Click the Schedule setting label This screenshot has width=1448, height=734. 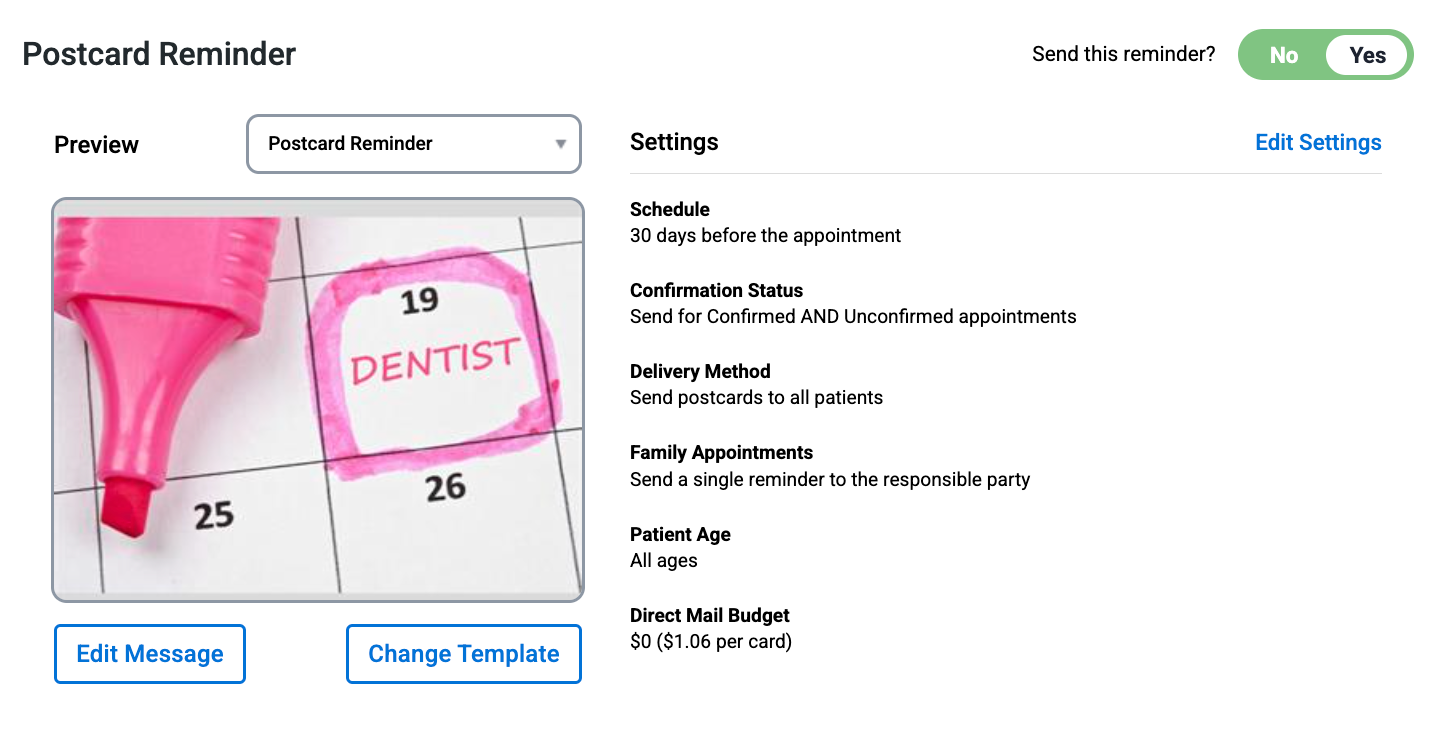(670, 210)
